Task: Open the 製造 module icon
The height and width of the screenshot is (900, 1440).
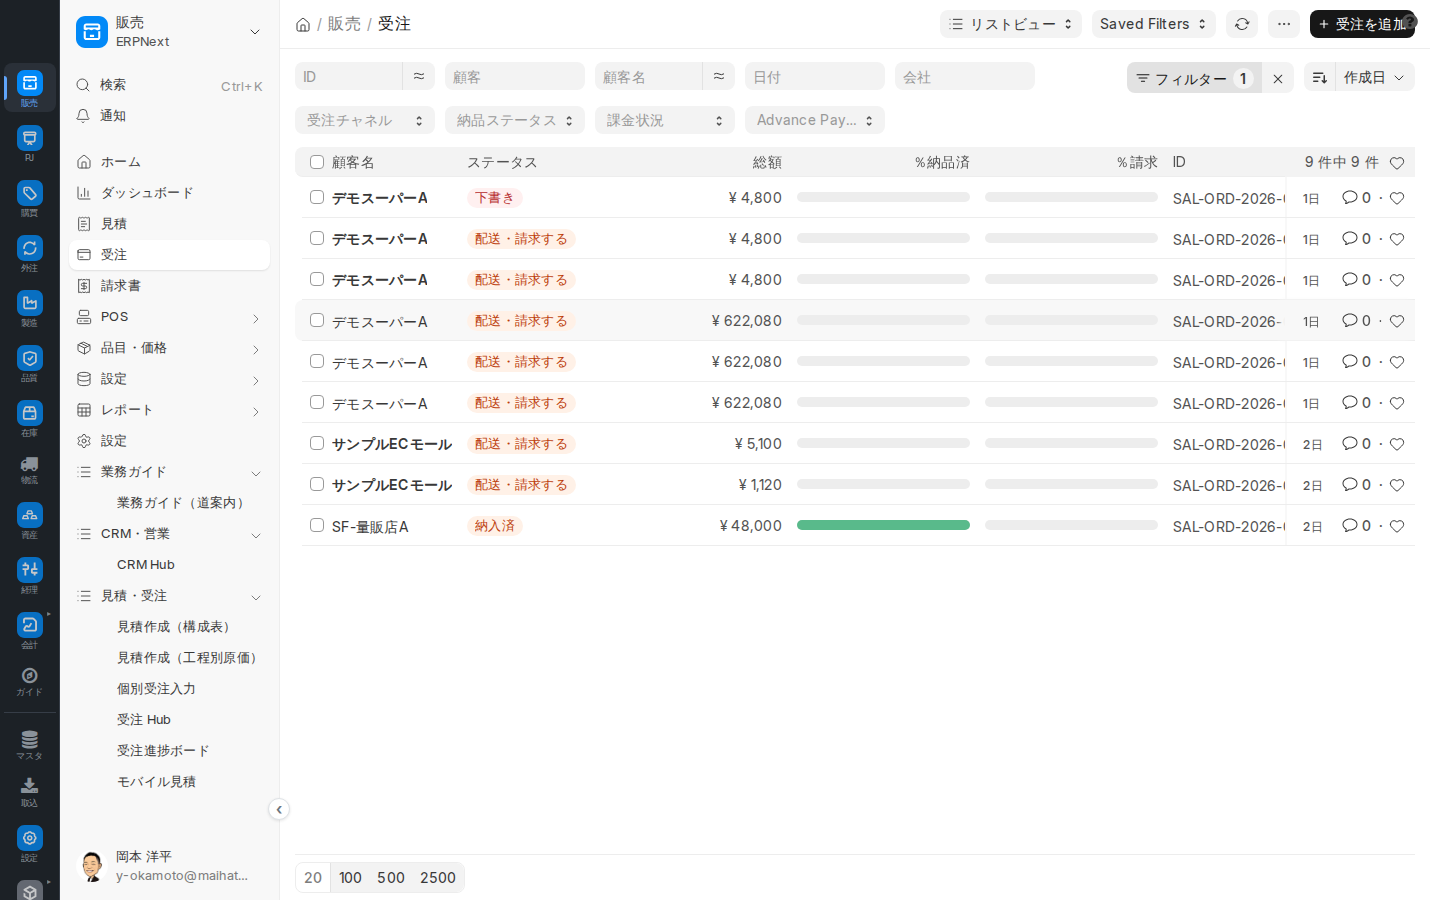Action: [x=30, y=308]
